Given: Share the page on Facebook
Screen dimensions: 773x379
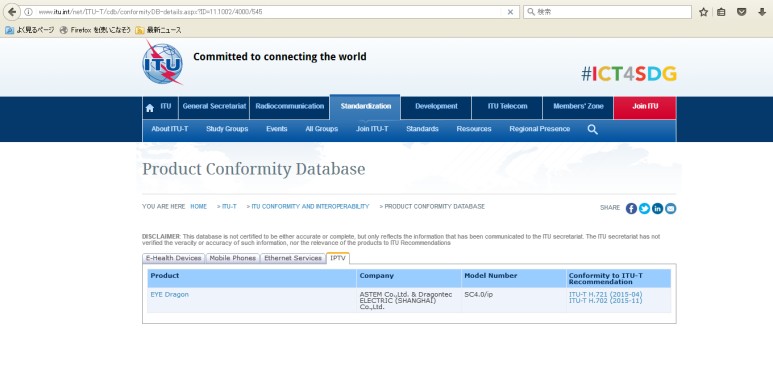Looking at the screenshot, I should [631, 208].
